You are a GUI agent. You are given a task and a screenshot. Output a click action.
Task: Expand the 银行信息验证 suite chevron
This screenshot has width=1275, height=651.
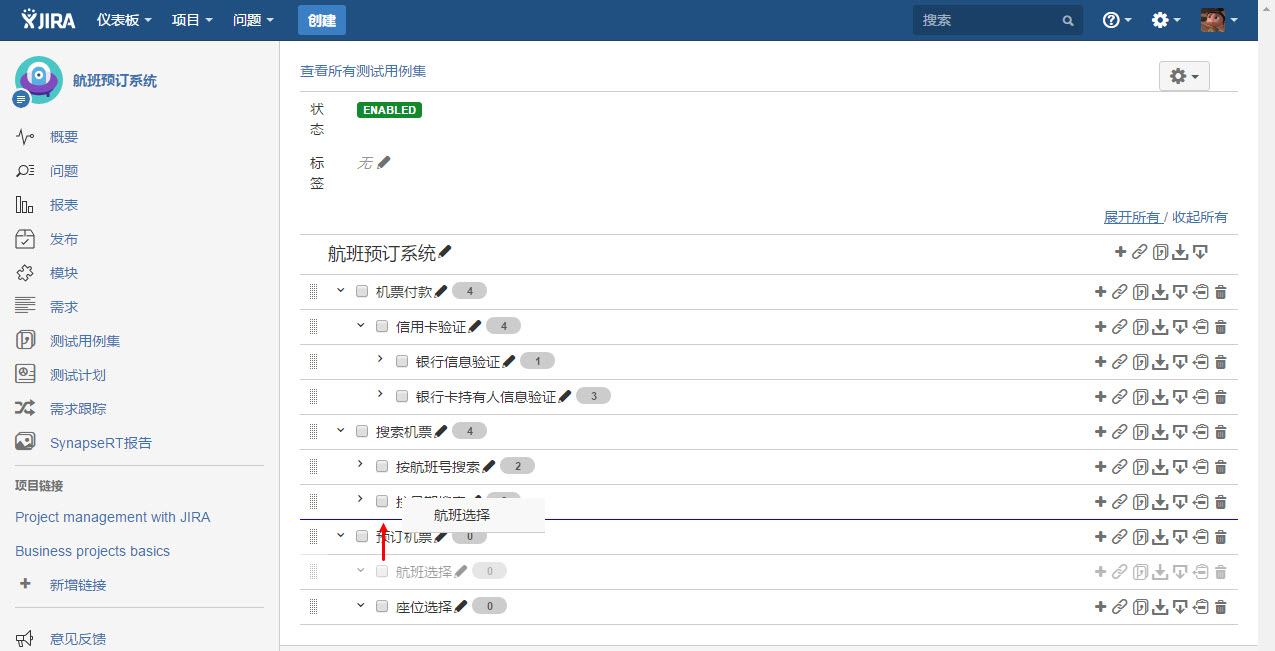pyautogui.click(x=380, y=359)
